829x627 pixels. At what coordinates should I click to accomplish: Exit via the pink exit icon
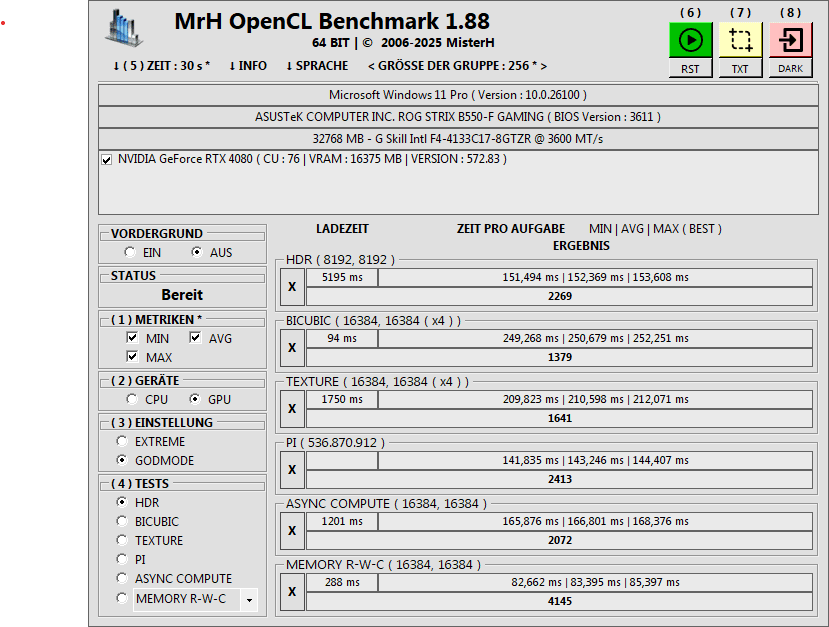coord(790,40)
